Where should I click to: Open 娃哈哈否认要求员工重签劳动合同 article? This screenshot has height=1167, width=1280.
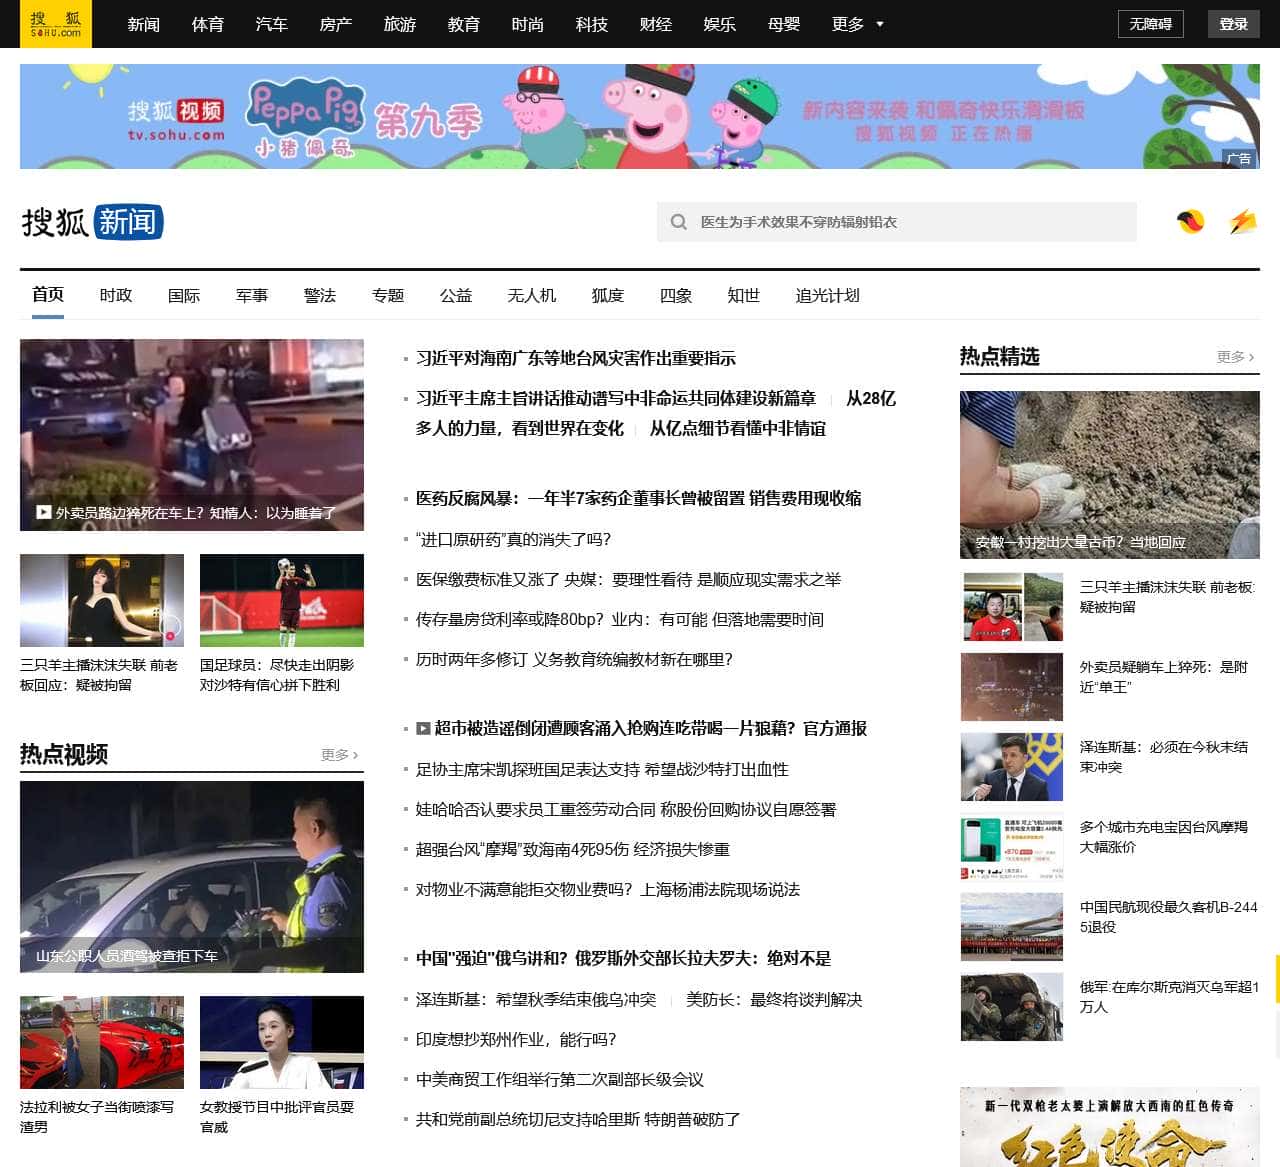pyautogui.click(x=626, y=809)
